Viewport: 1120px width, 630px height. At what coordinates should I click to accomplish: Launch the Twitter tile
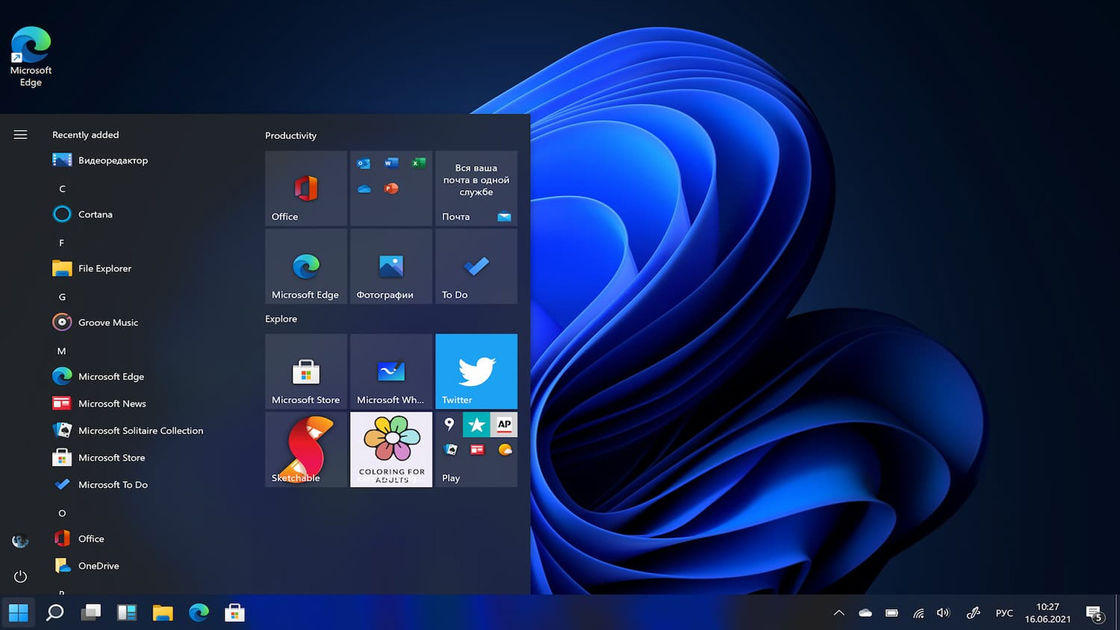(476, 371)
